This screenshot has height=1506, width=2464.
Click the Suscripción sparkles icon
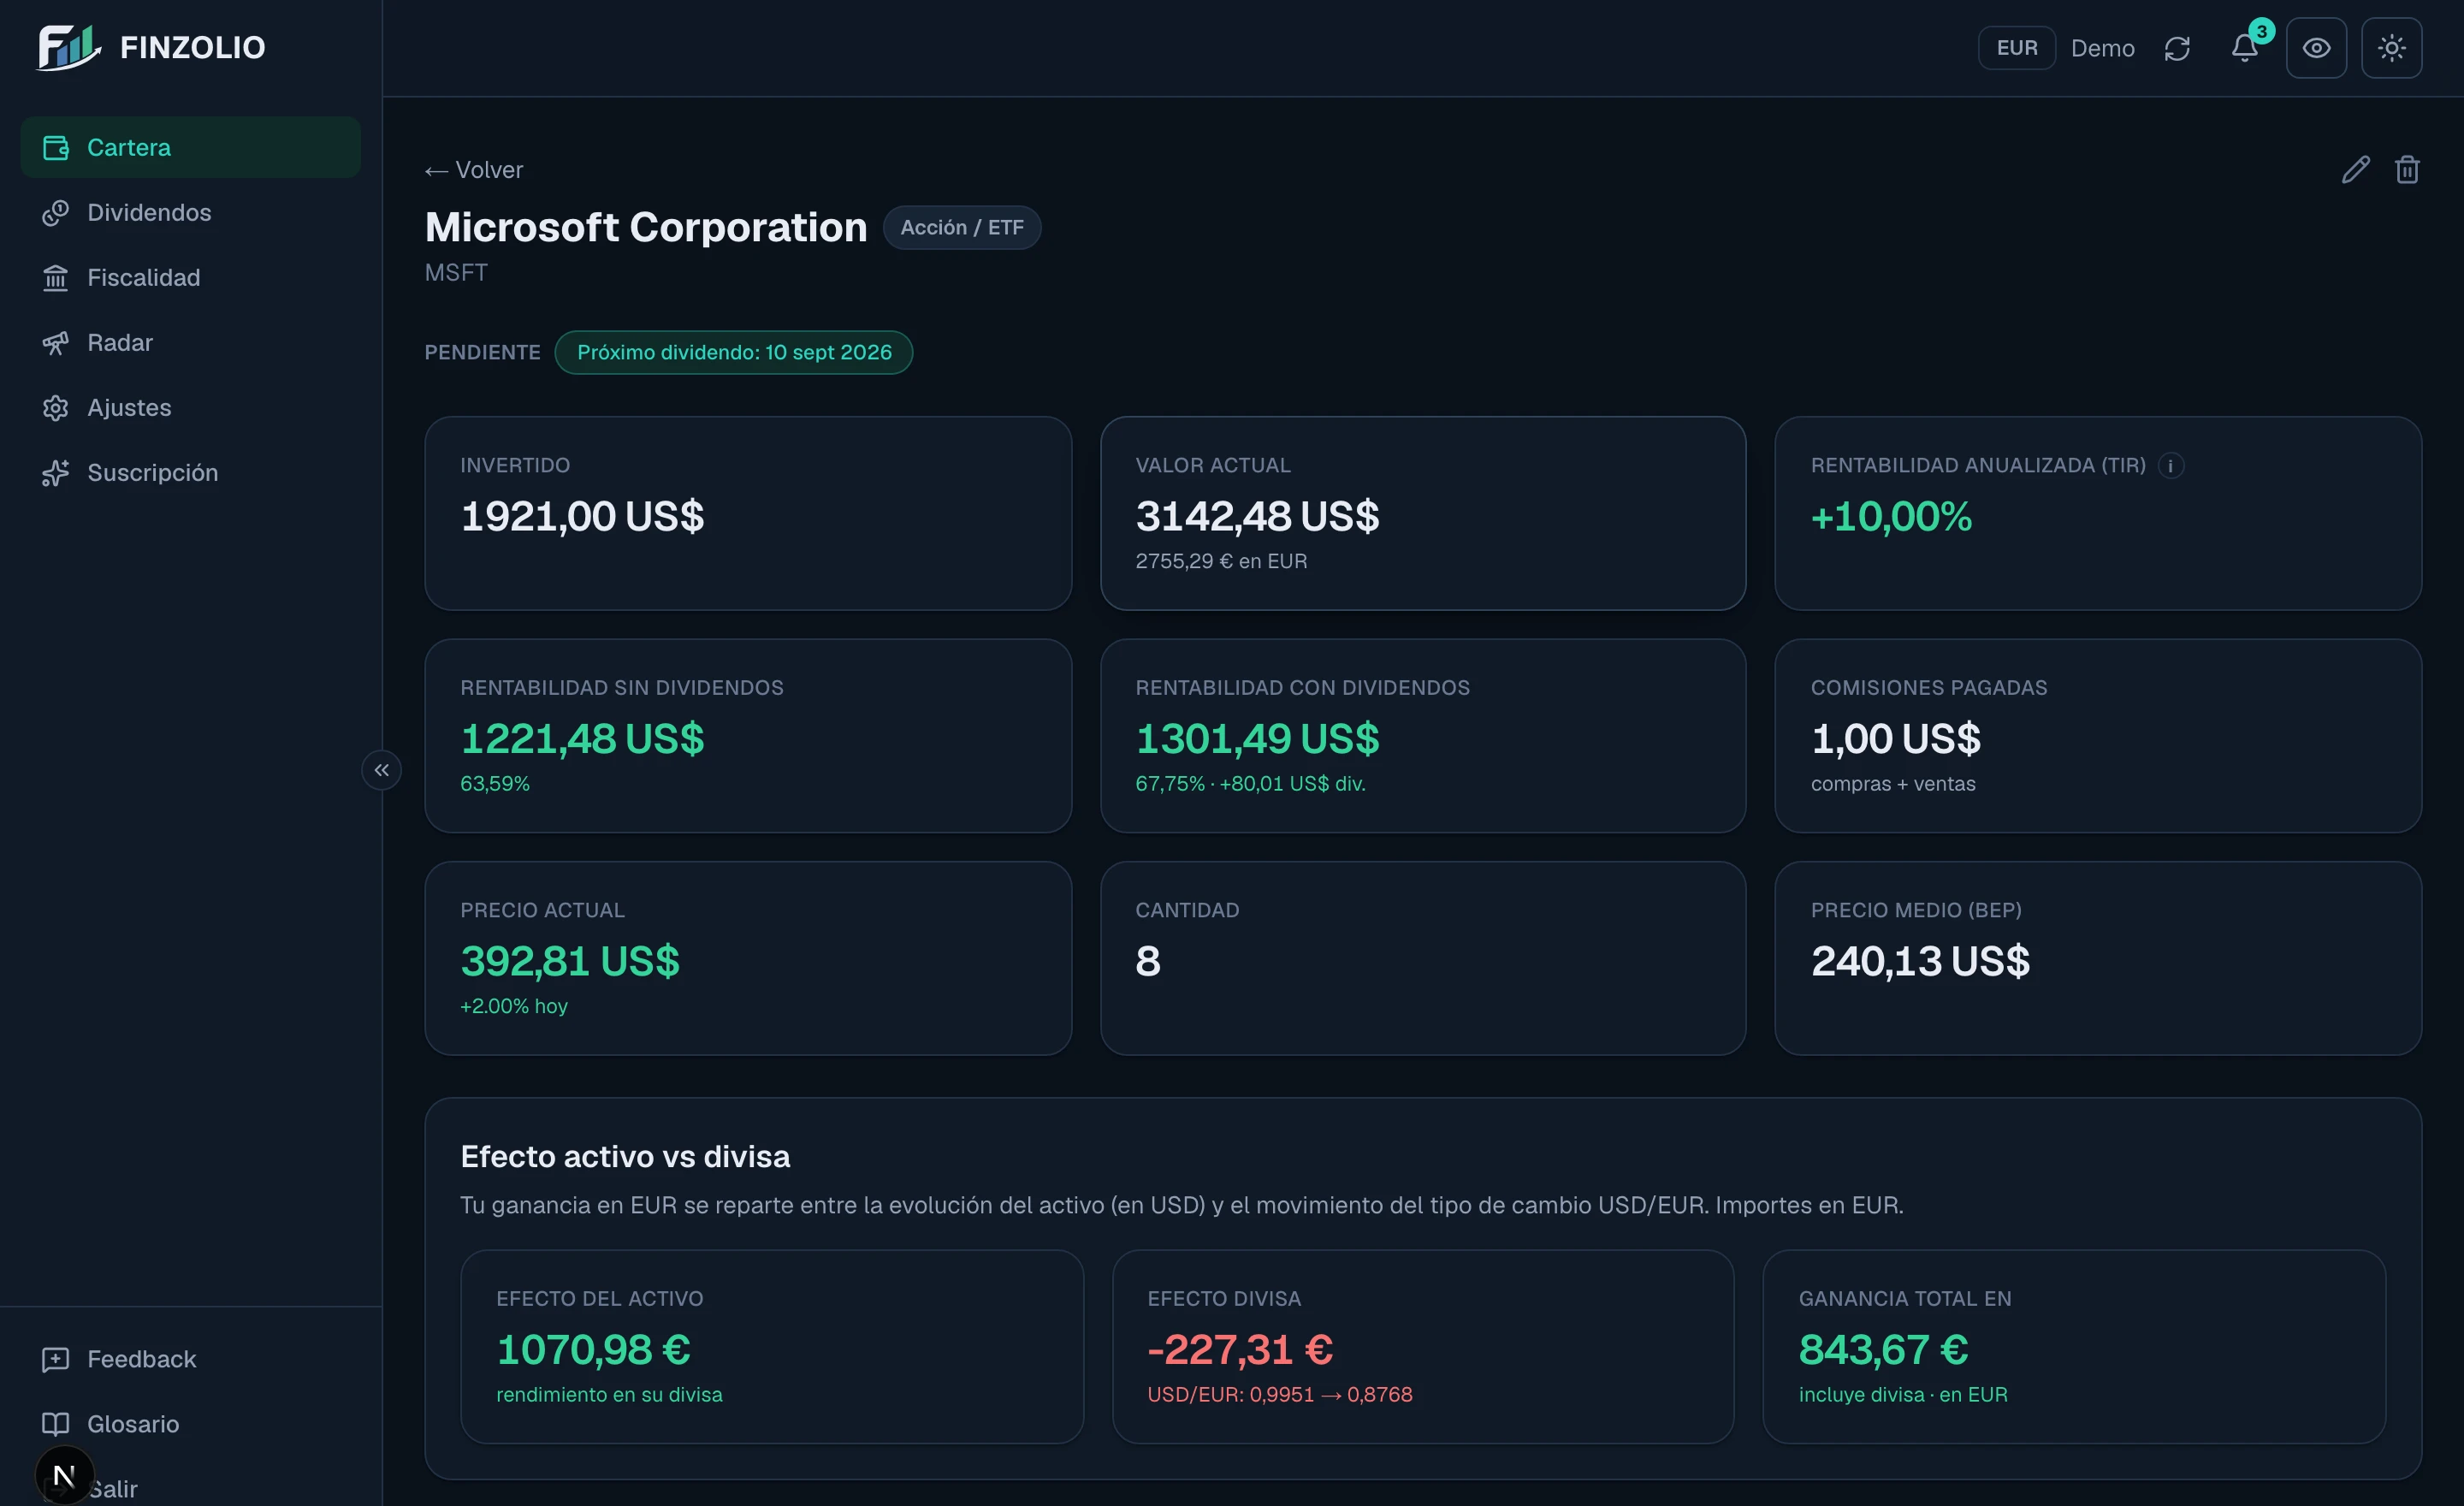56,472
